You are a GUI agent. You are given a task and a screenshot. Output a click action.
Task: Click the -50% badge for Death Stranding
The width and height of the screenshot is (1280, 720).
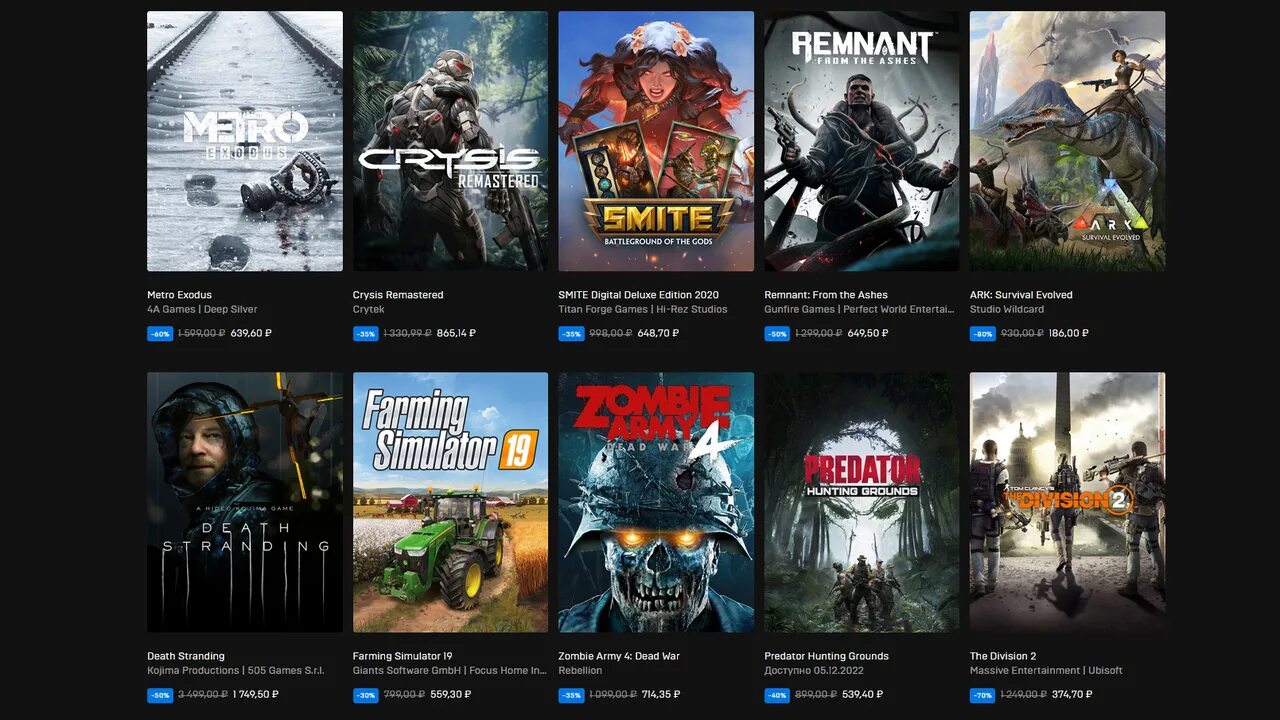[160, 694]
